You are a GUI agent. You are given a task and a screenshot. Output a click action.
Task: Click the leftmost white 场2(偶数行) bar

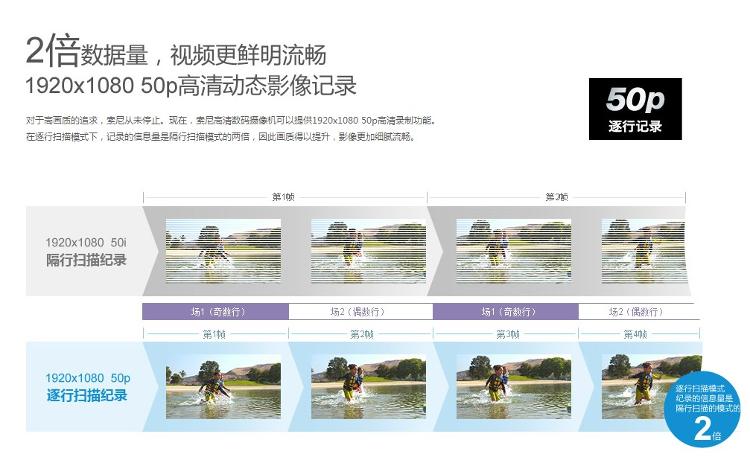360,312
